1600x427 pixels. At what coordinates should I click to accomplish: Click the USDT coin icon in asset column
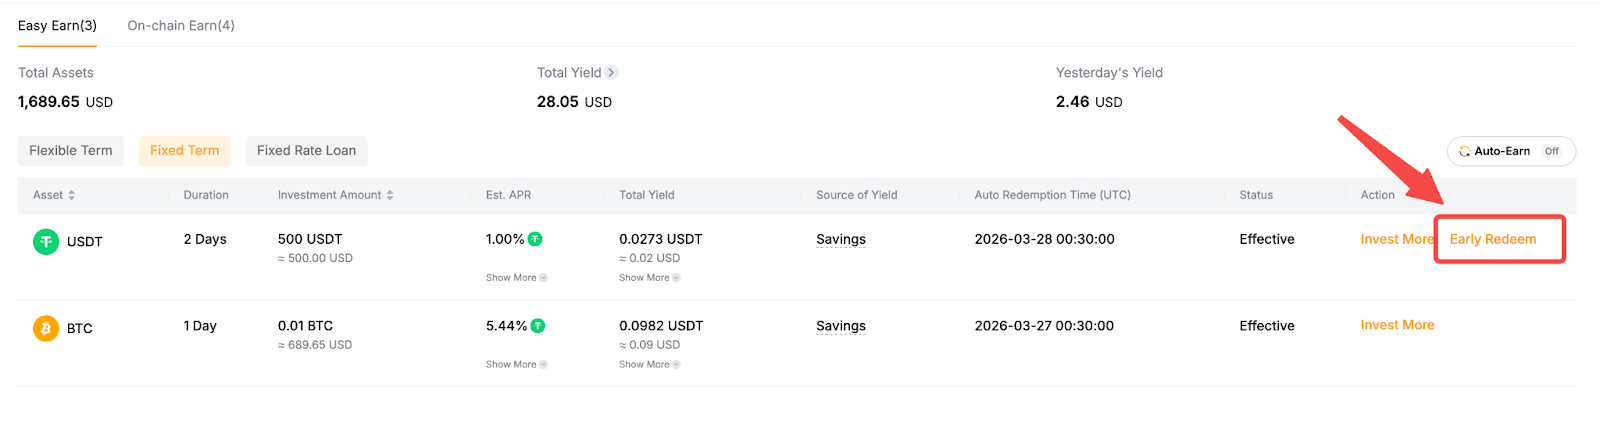tap(46, 241)
